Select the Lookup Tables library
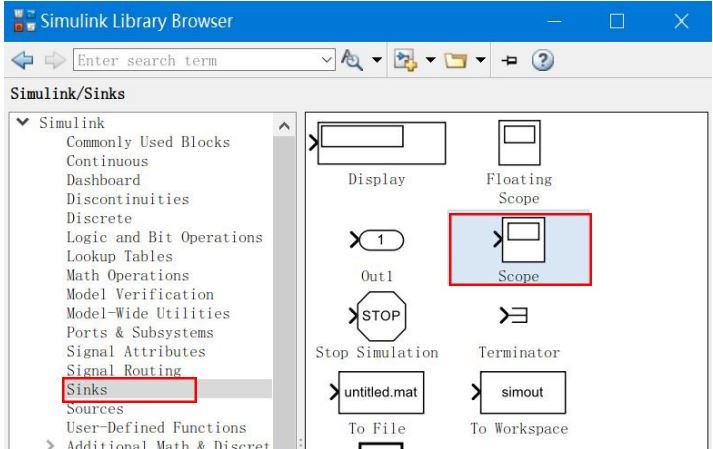 (120, 257)
